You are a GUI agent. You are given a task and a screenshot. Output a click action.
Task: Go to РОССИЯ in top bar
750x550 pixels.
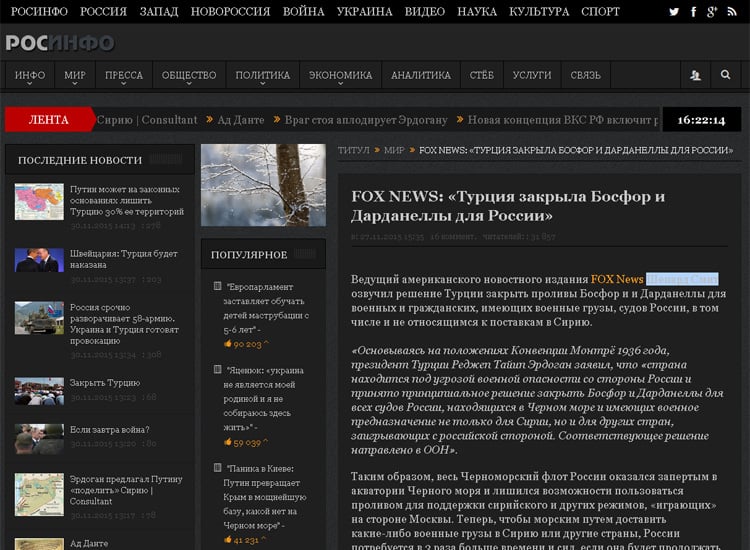click(103, 11)
